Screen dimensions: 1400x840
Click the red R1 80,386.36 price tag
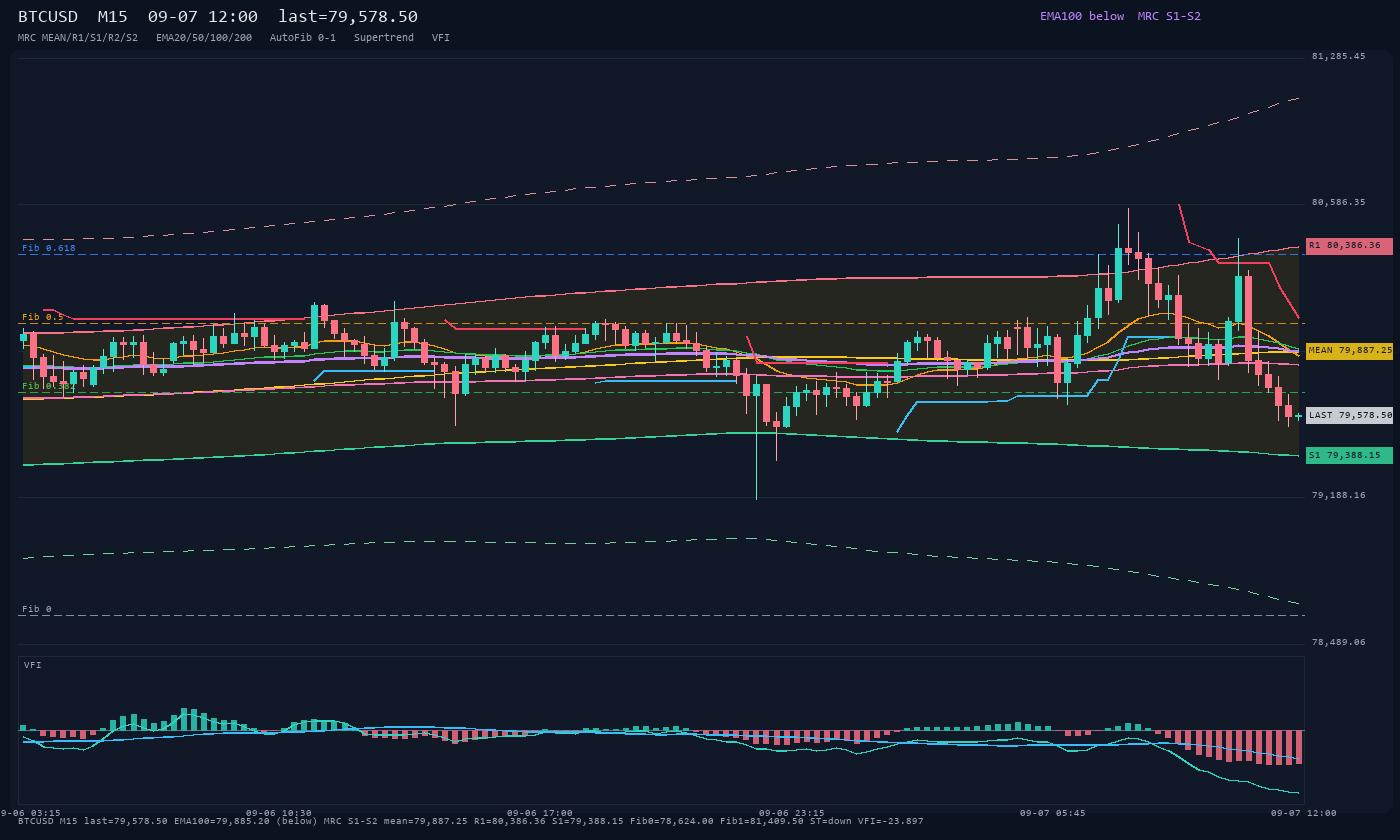pyautogui.click(x=1349, y=245)
